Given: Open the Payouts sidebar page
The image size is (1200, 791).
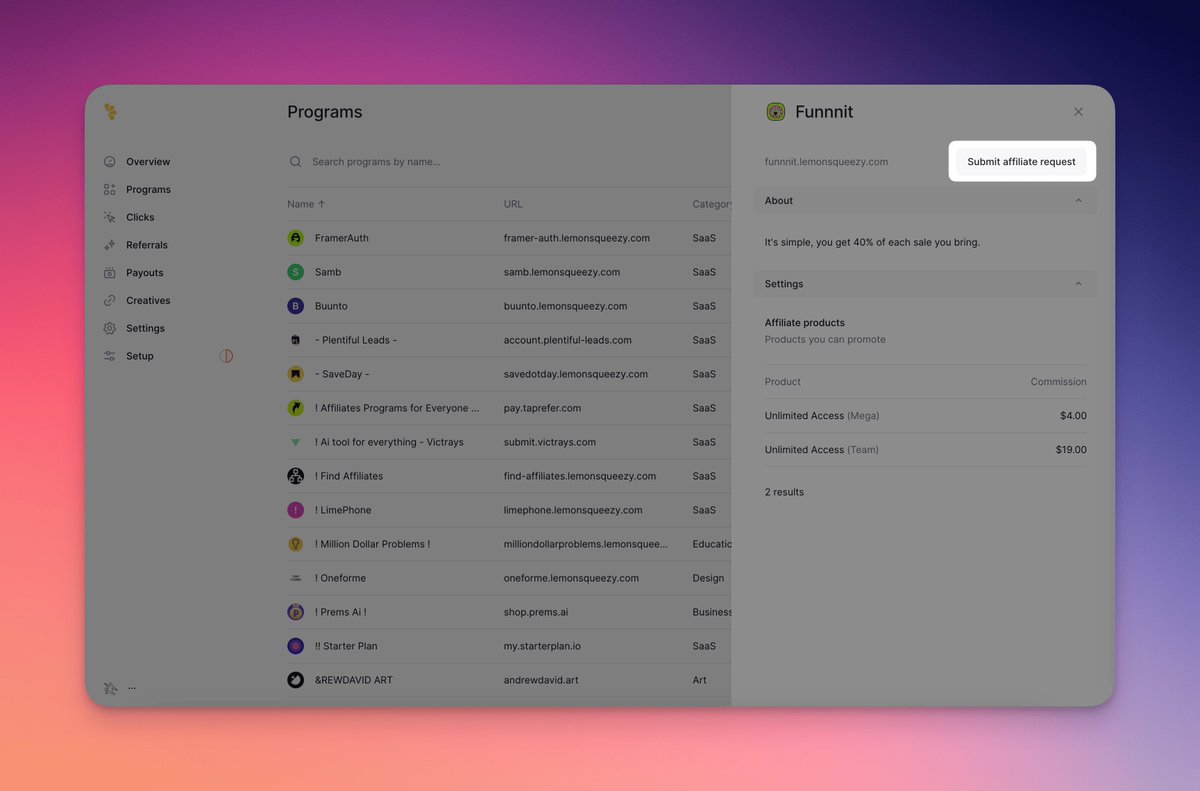Looking at the screenshot, I should (x=145, y=273).
